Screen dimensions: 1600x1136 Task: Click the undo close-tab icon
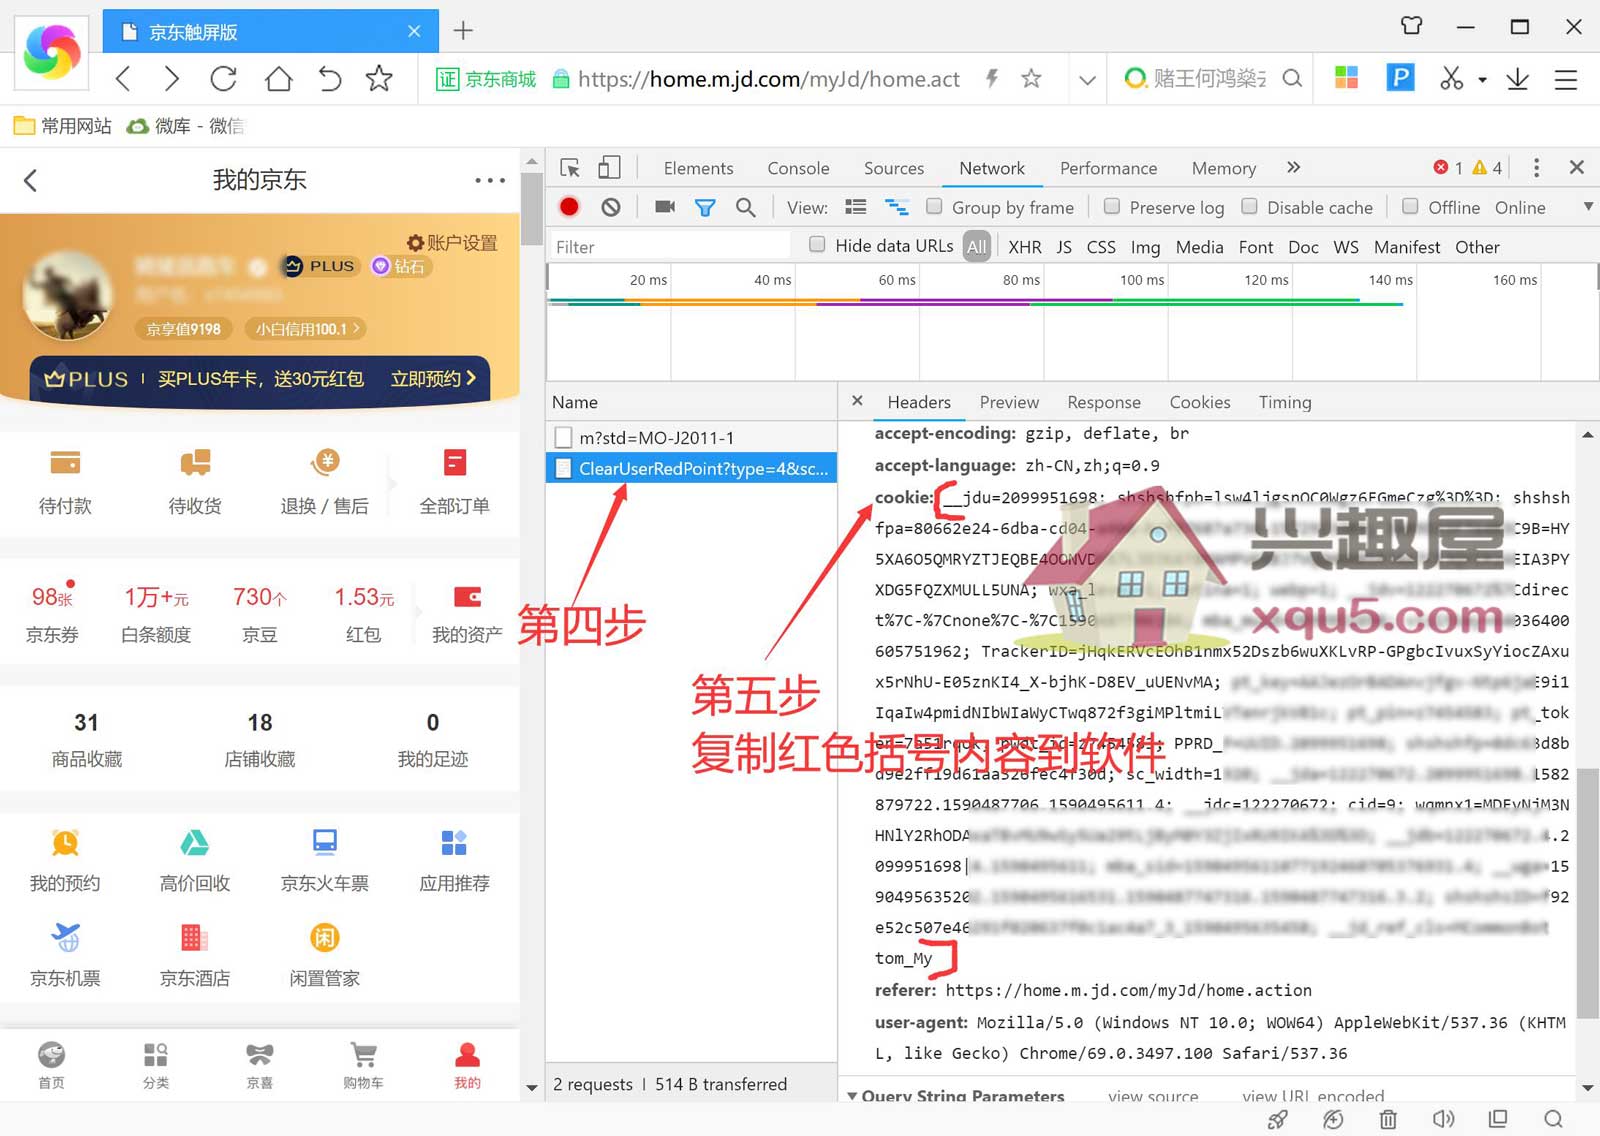330,79
